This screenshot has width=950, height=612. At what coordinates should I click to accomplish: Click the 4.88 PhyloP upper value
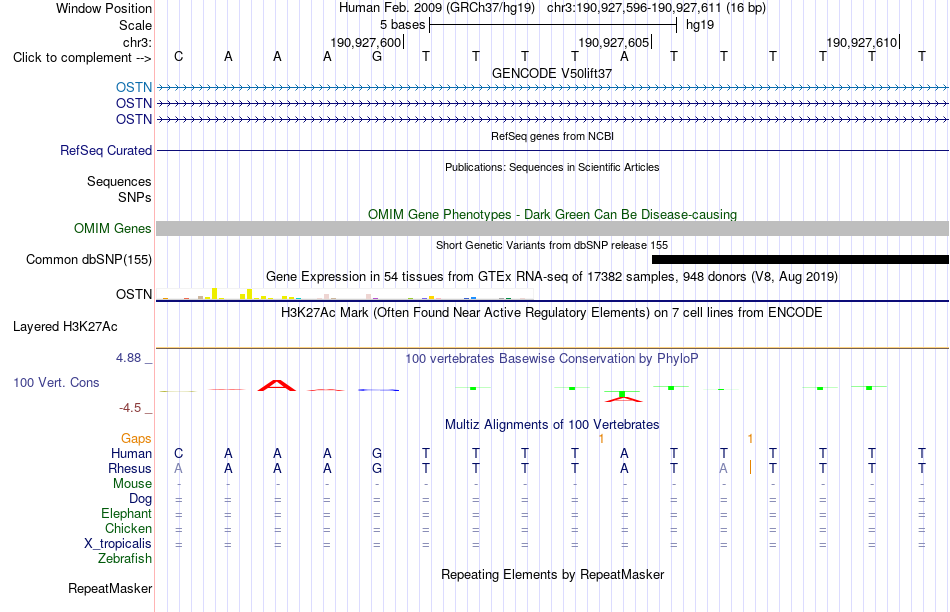pos(128,358)
